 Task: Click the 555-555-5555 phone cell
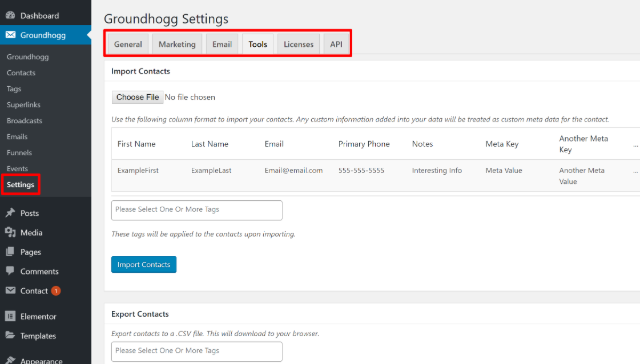click(361, 170)
